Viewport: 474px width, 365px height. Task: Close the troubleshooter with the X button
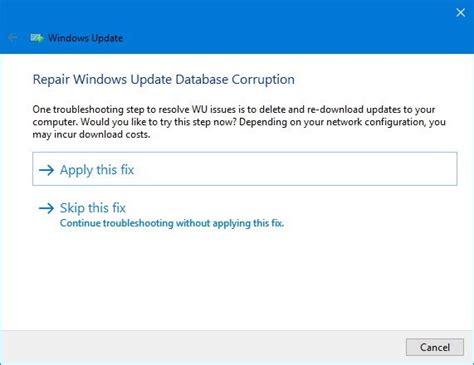(460, 12)
